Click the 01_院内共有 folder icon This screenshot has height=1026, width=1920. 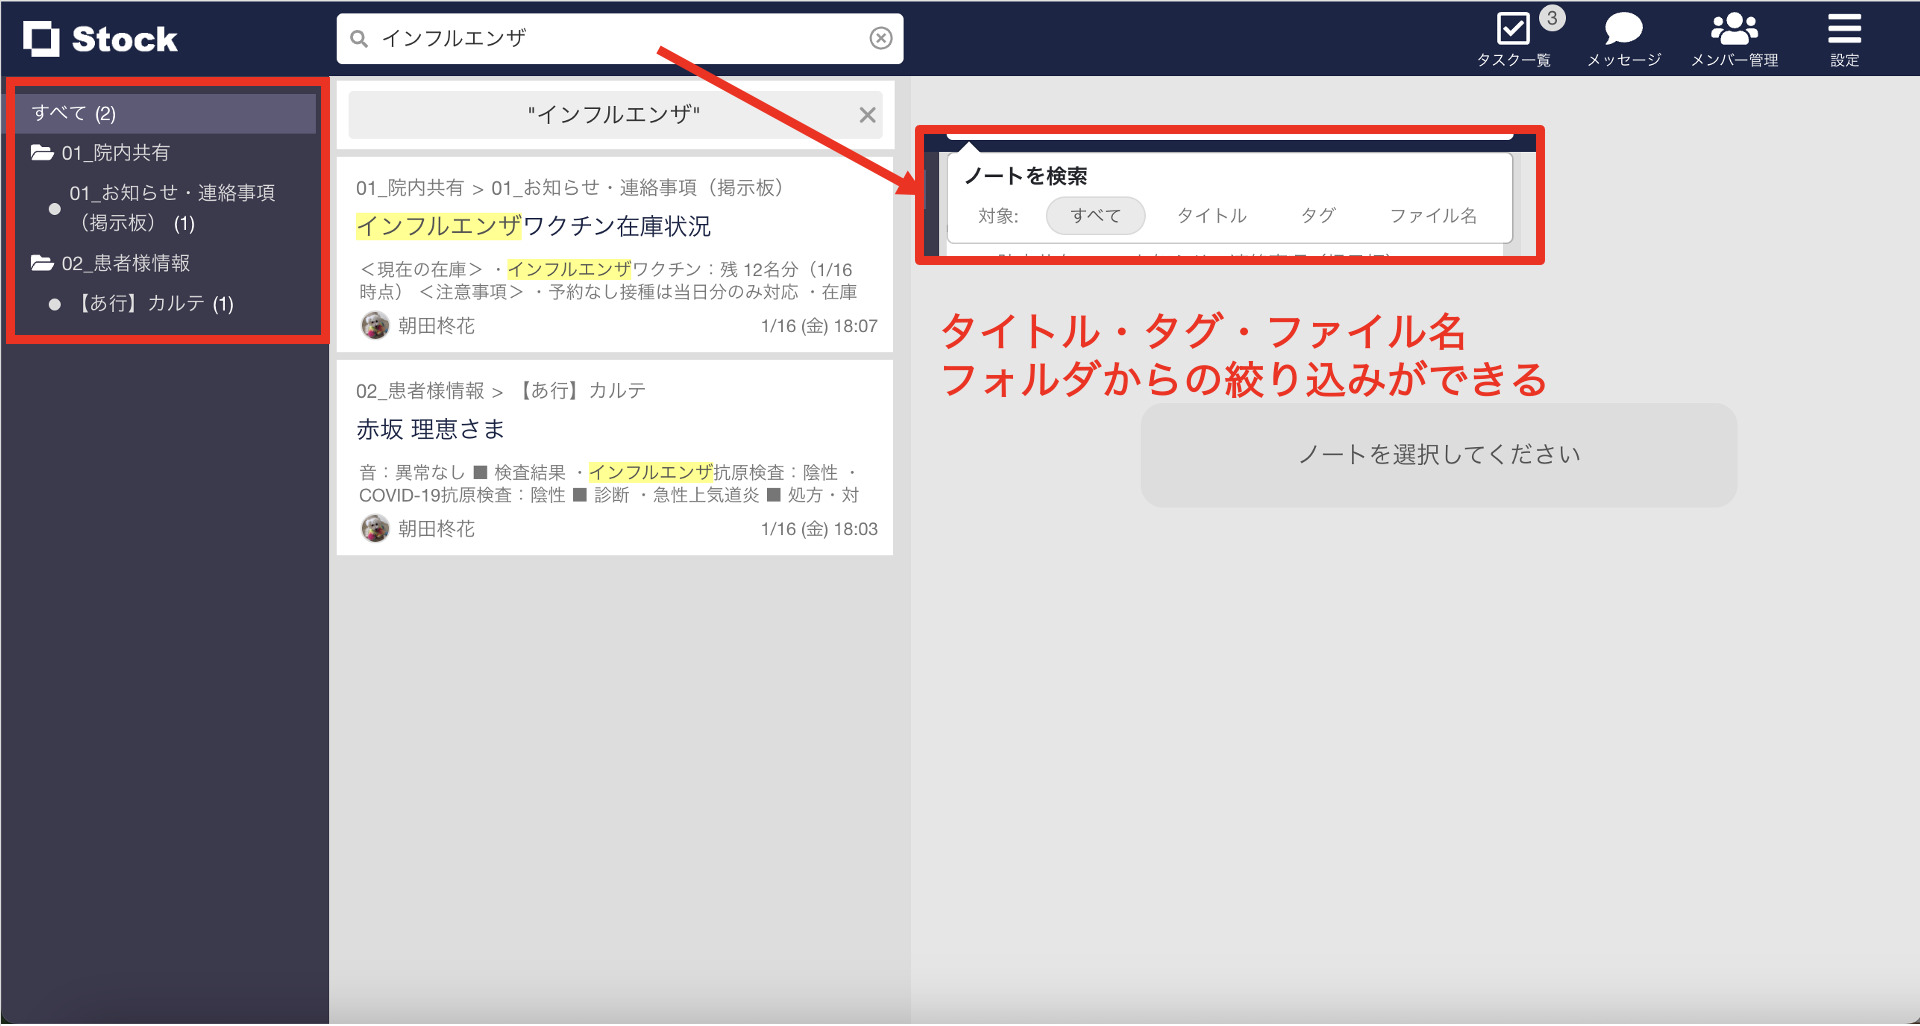pos(40,152)
